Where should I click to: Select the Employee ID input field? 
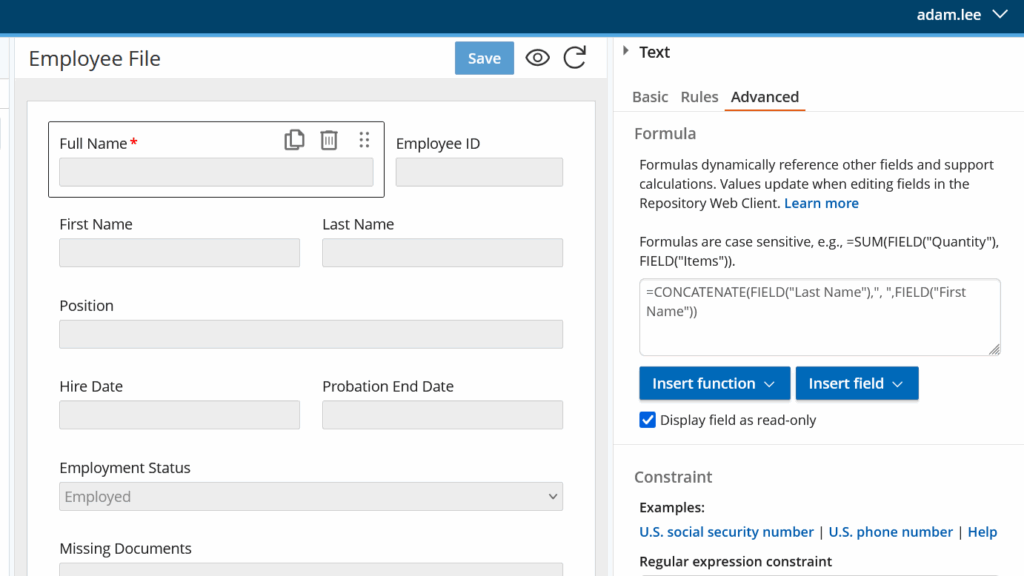(479, 172)
